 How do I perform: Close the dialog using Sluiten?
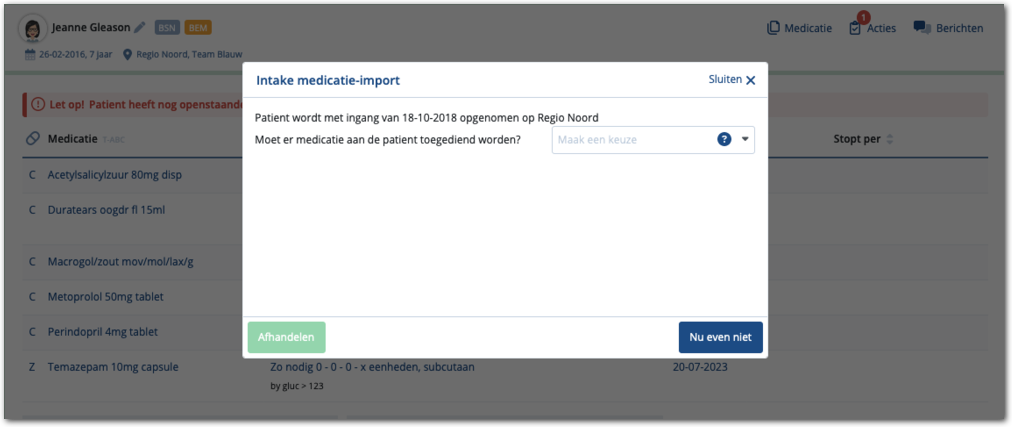pyautogui.click(x=732, y=80)
